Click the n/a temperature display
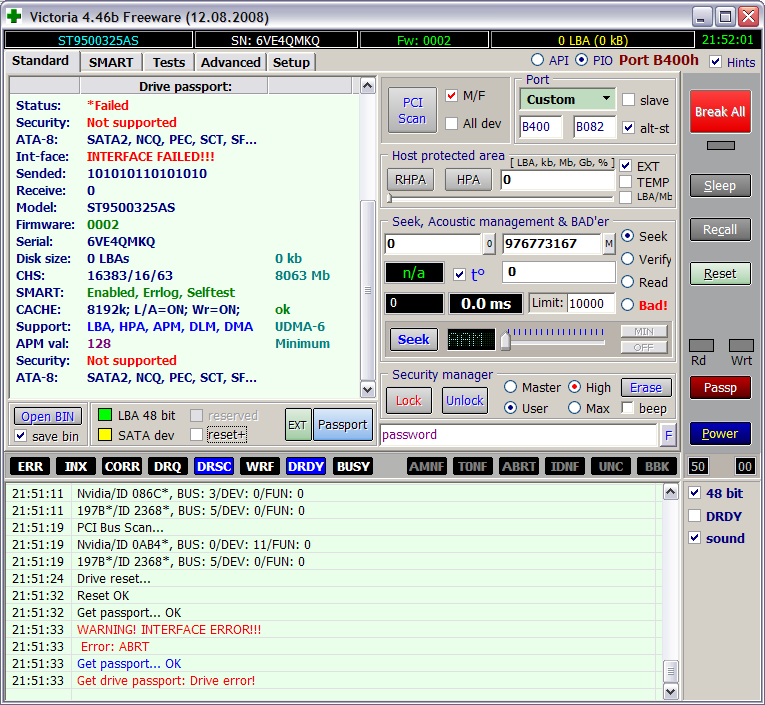Screen dimensions: 765x705 tap(414, 273)
